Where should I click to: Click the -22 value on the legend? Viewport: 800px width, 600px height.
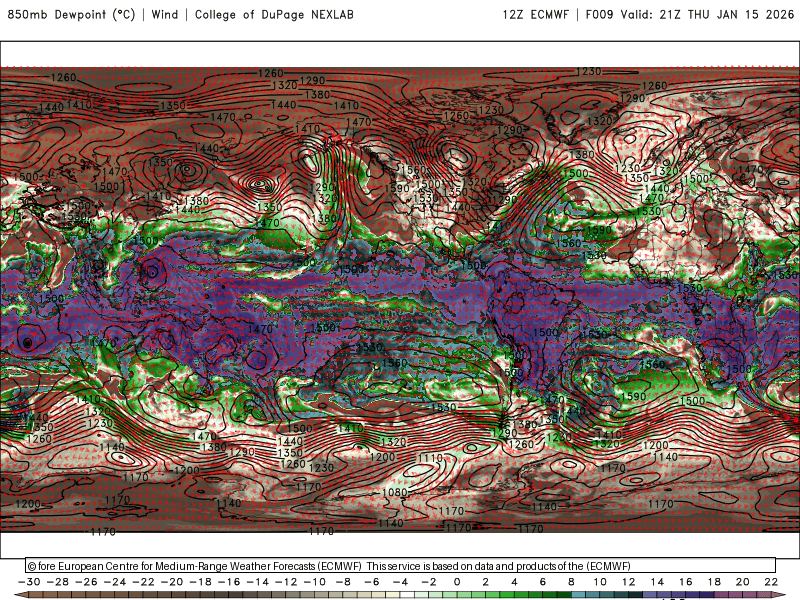[x=143, y=582]
